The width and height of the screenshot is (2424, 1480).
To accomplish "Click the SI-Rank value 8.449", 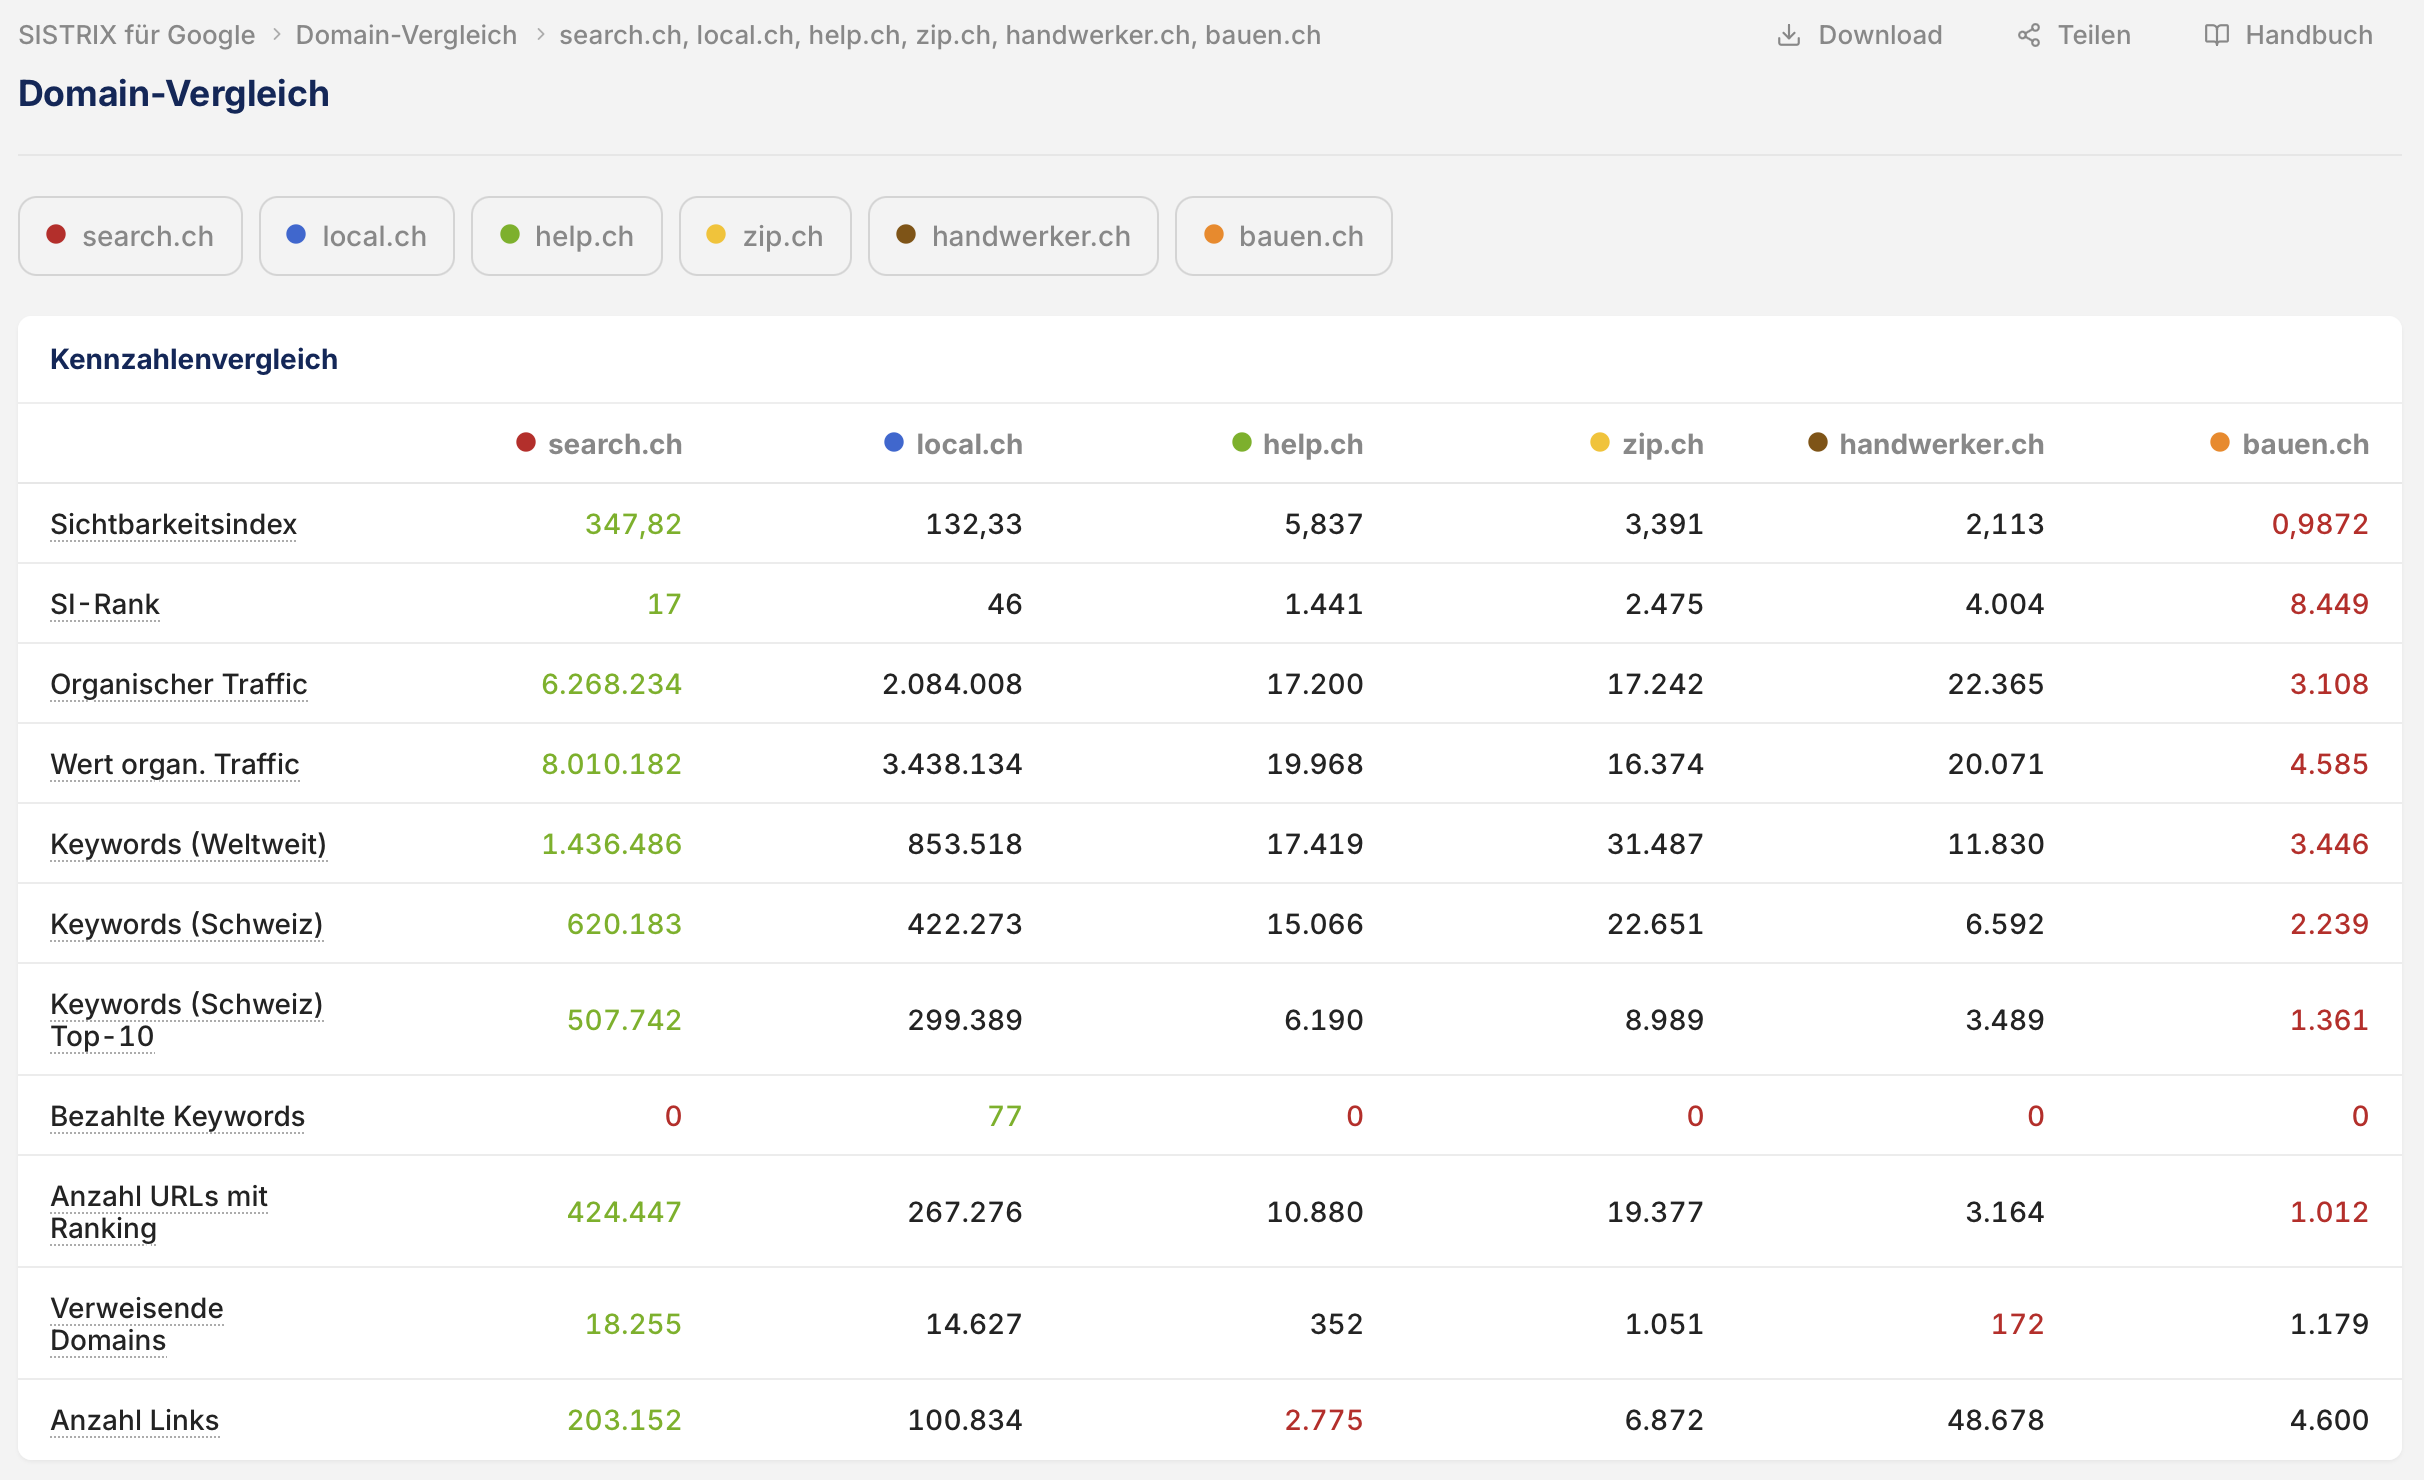I will tap(2329, 604).
